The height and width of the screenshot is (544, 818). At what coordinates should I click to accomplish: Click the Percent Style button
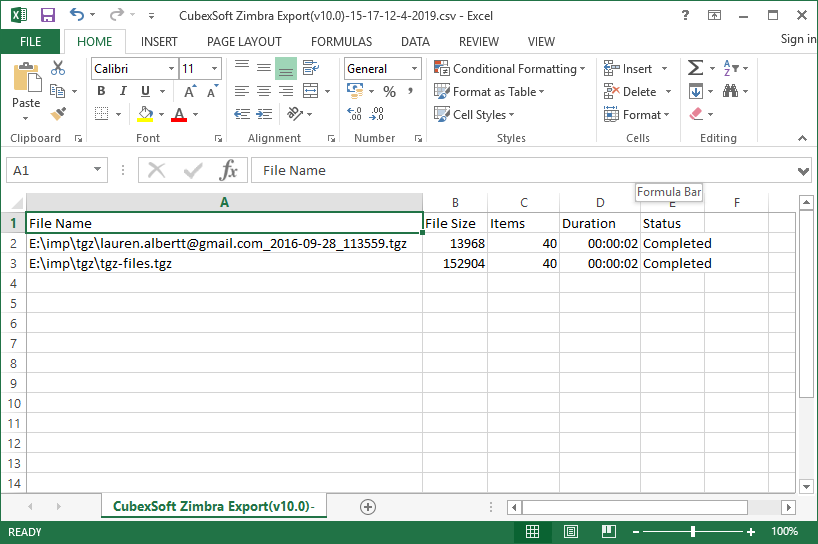coord(389,91)
